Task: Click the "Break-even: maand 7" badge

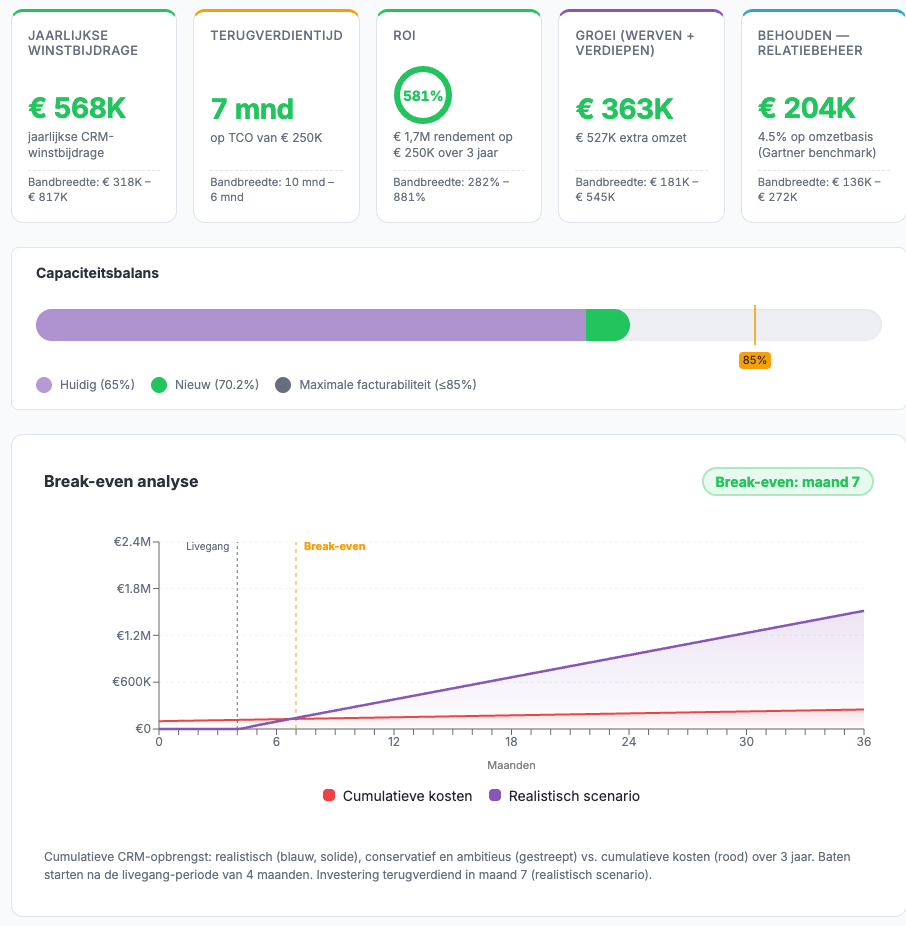Action: (788, 482)
